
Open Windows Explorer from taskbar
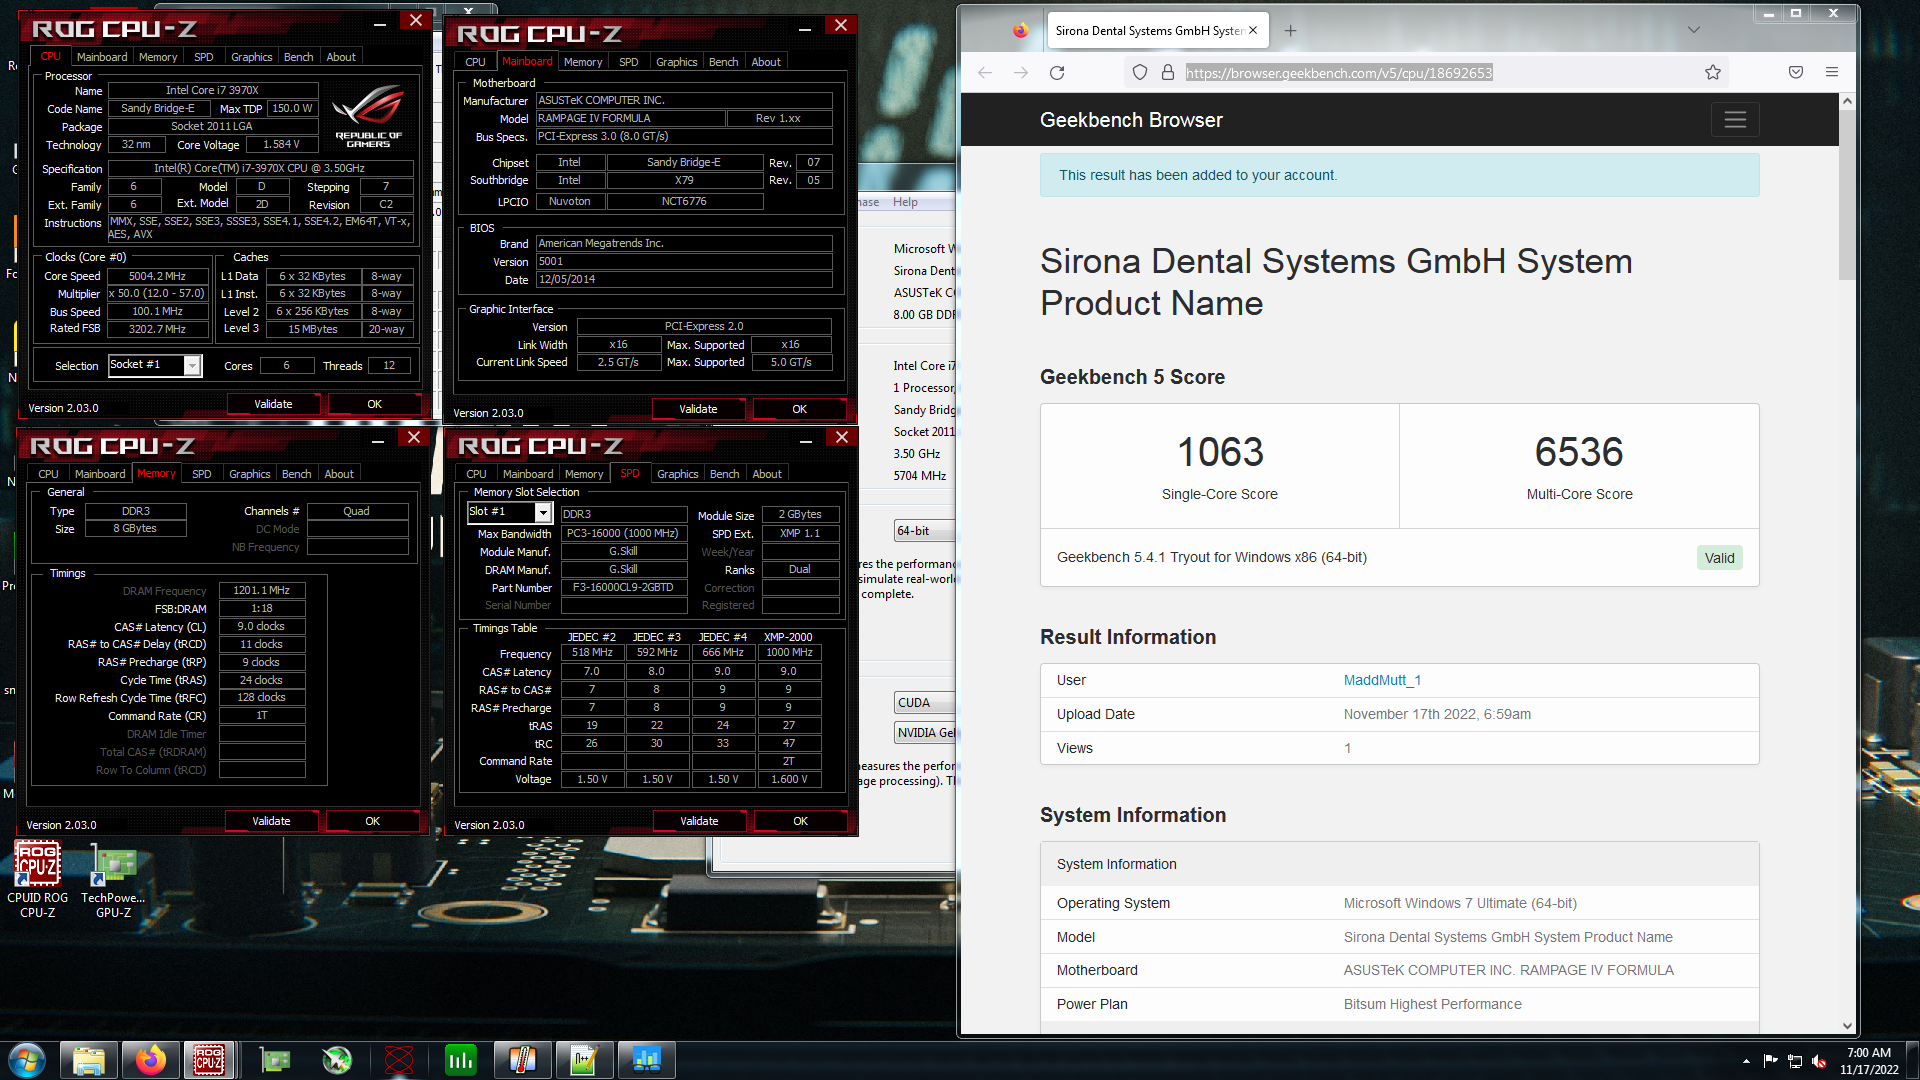pos(89,1060)
